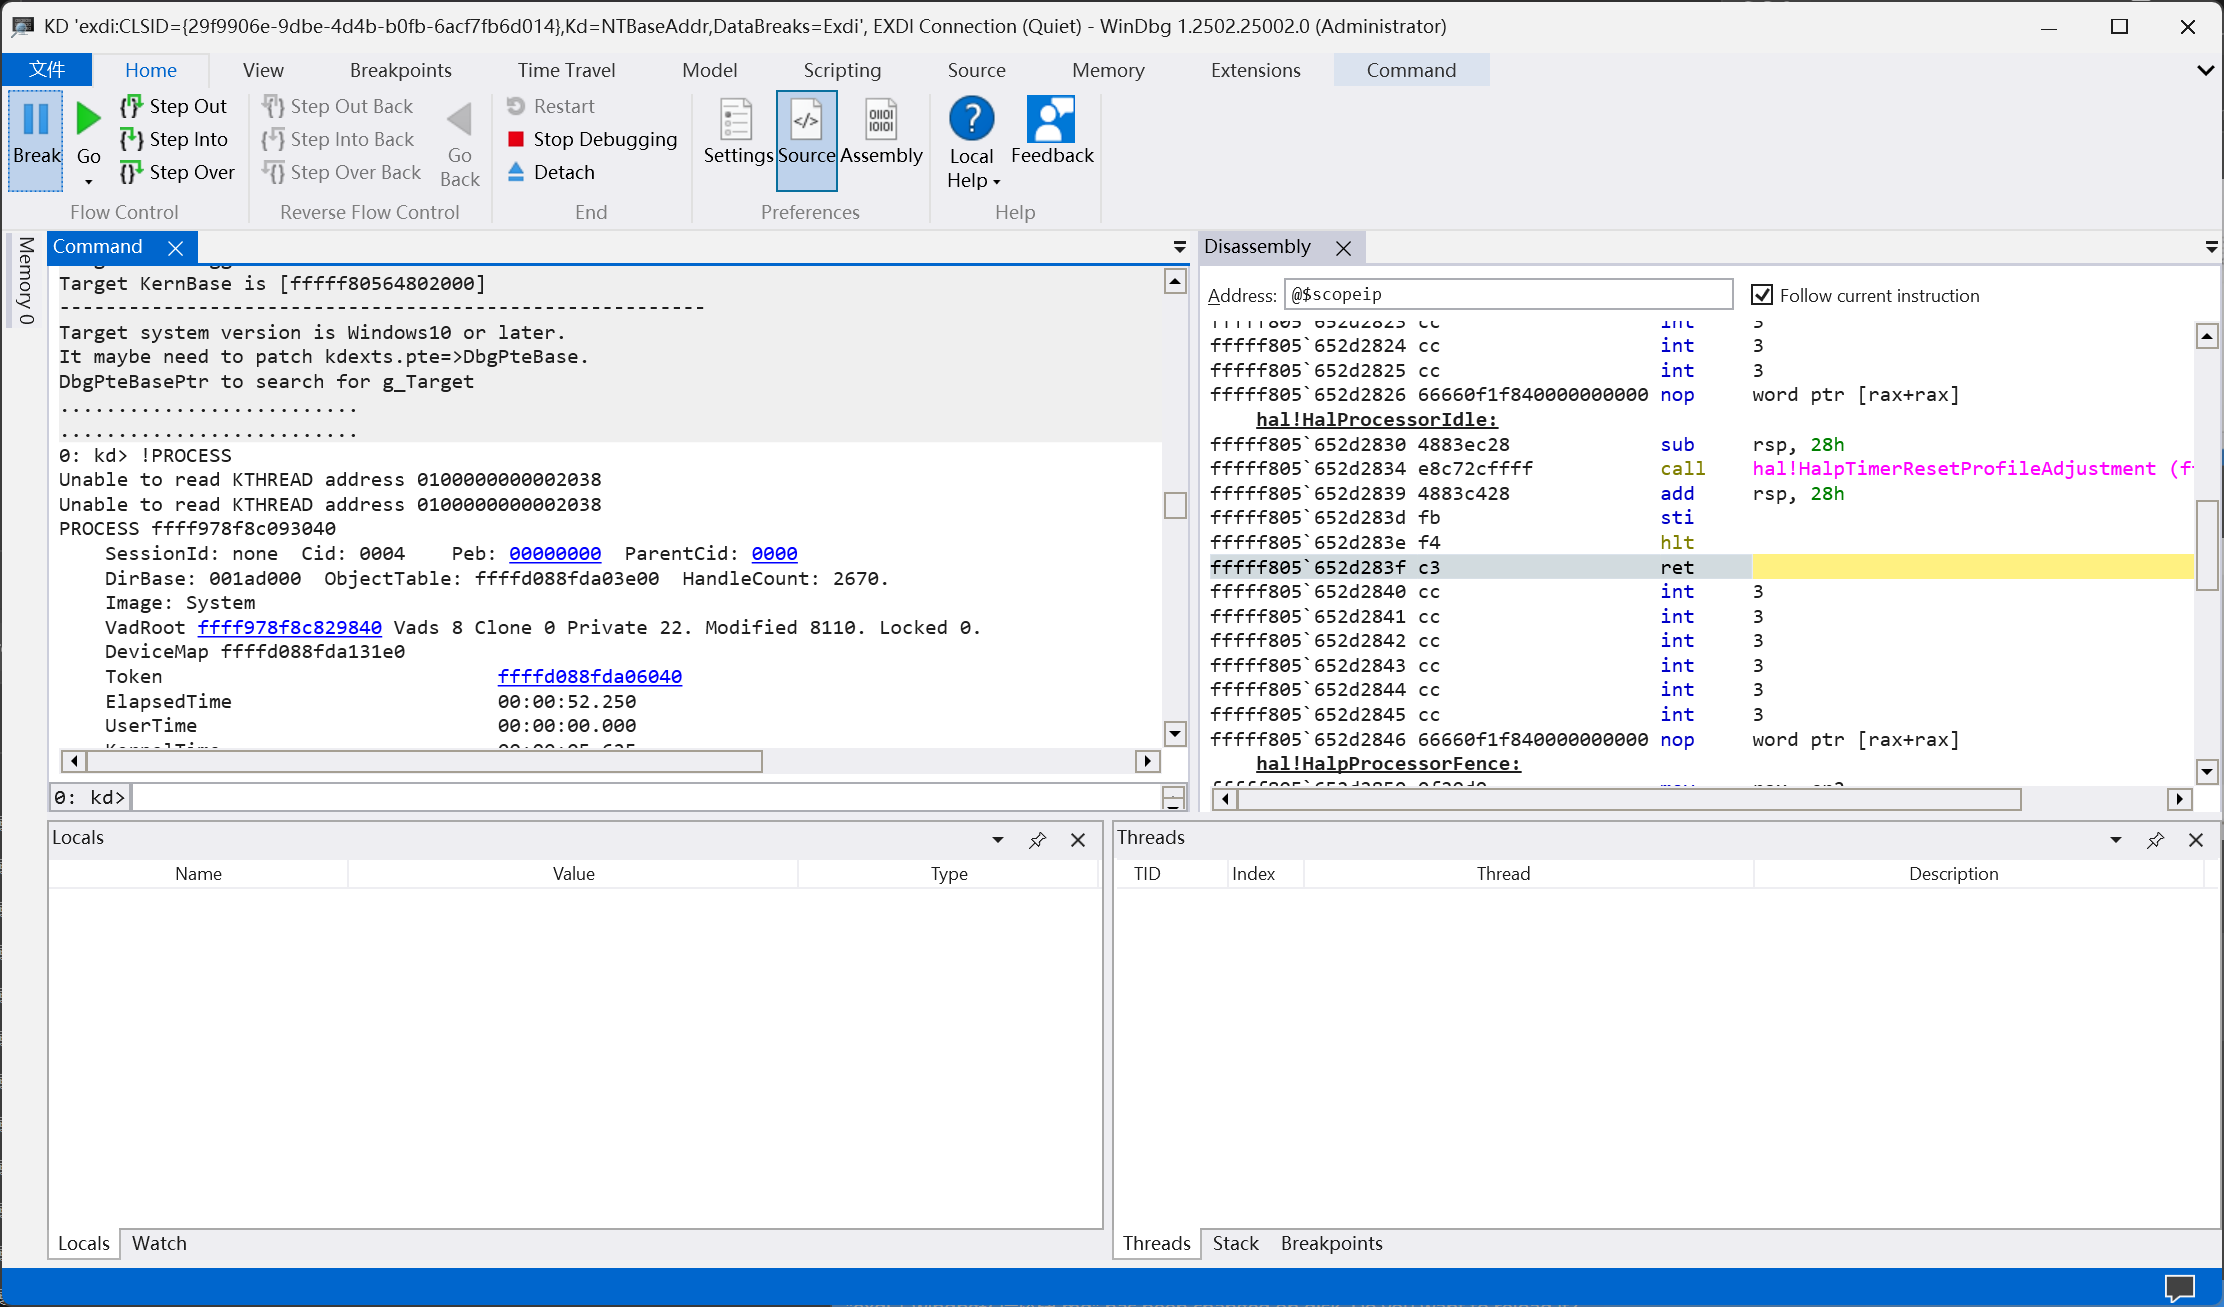Click the Name column header in Locals

198,873
